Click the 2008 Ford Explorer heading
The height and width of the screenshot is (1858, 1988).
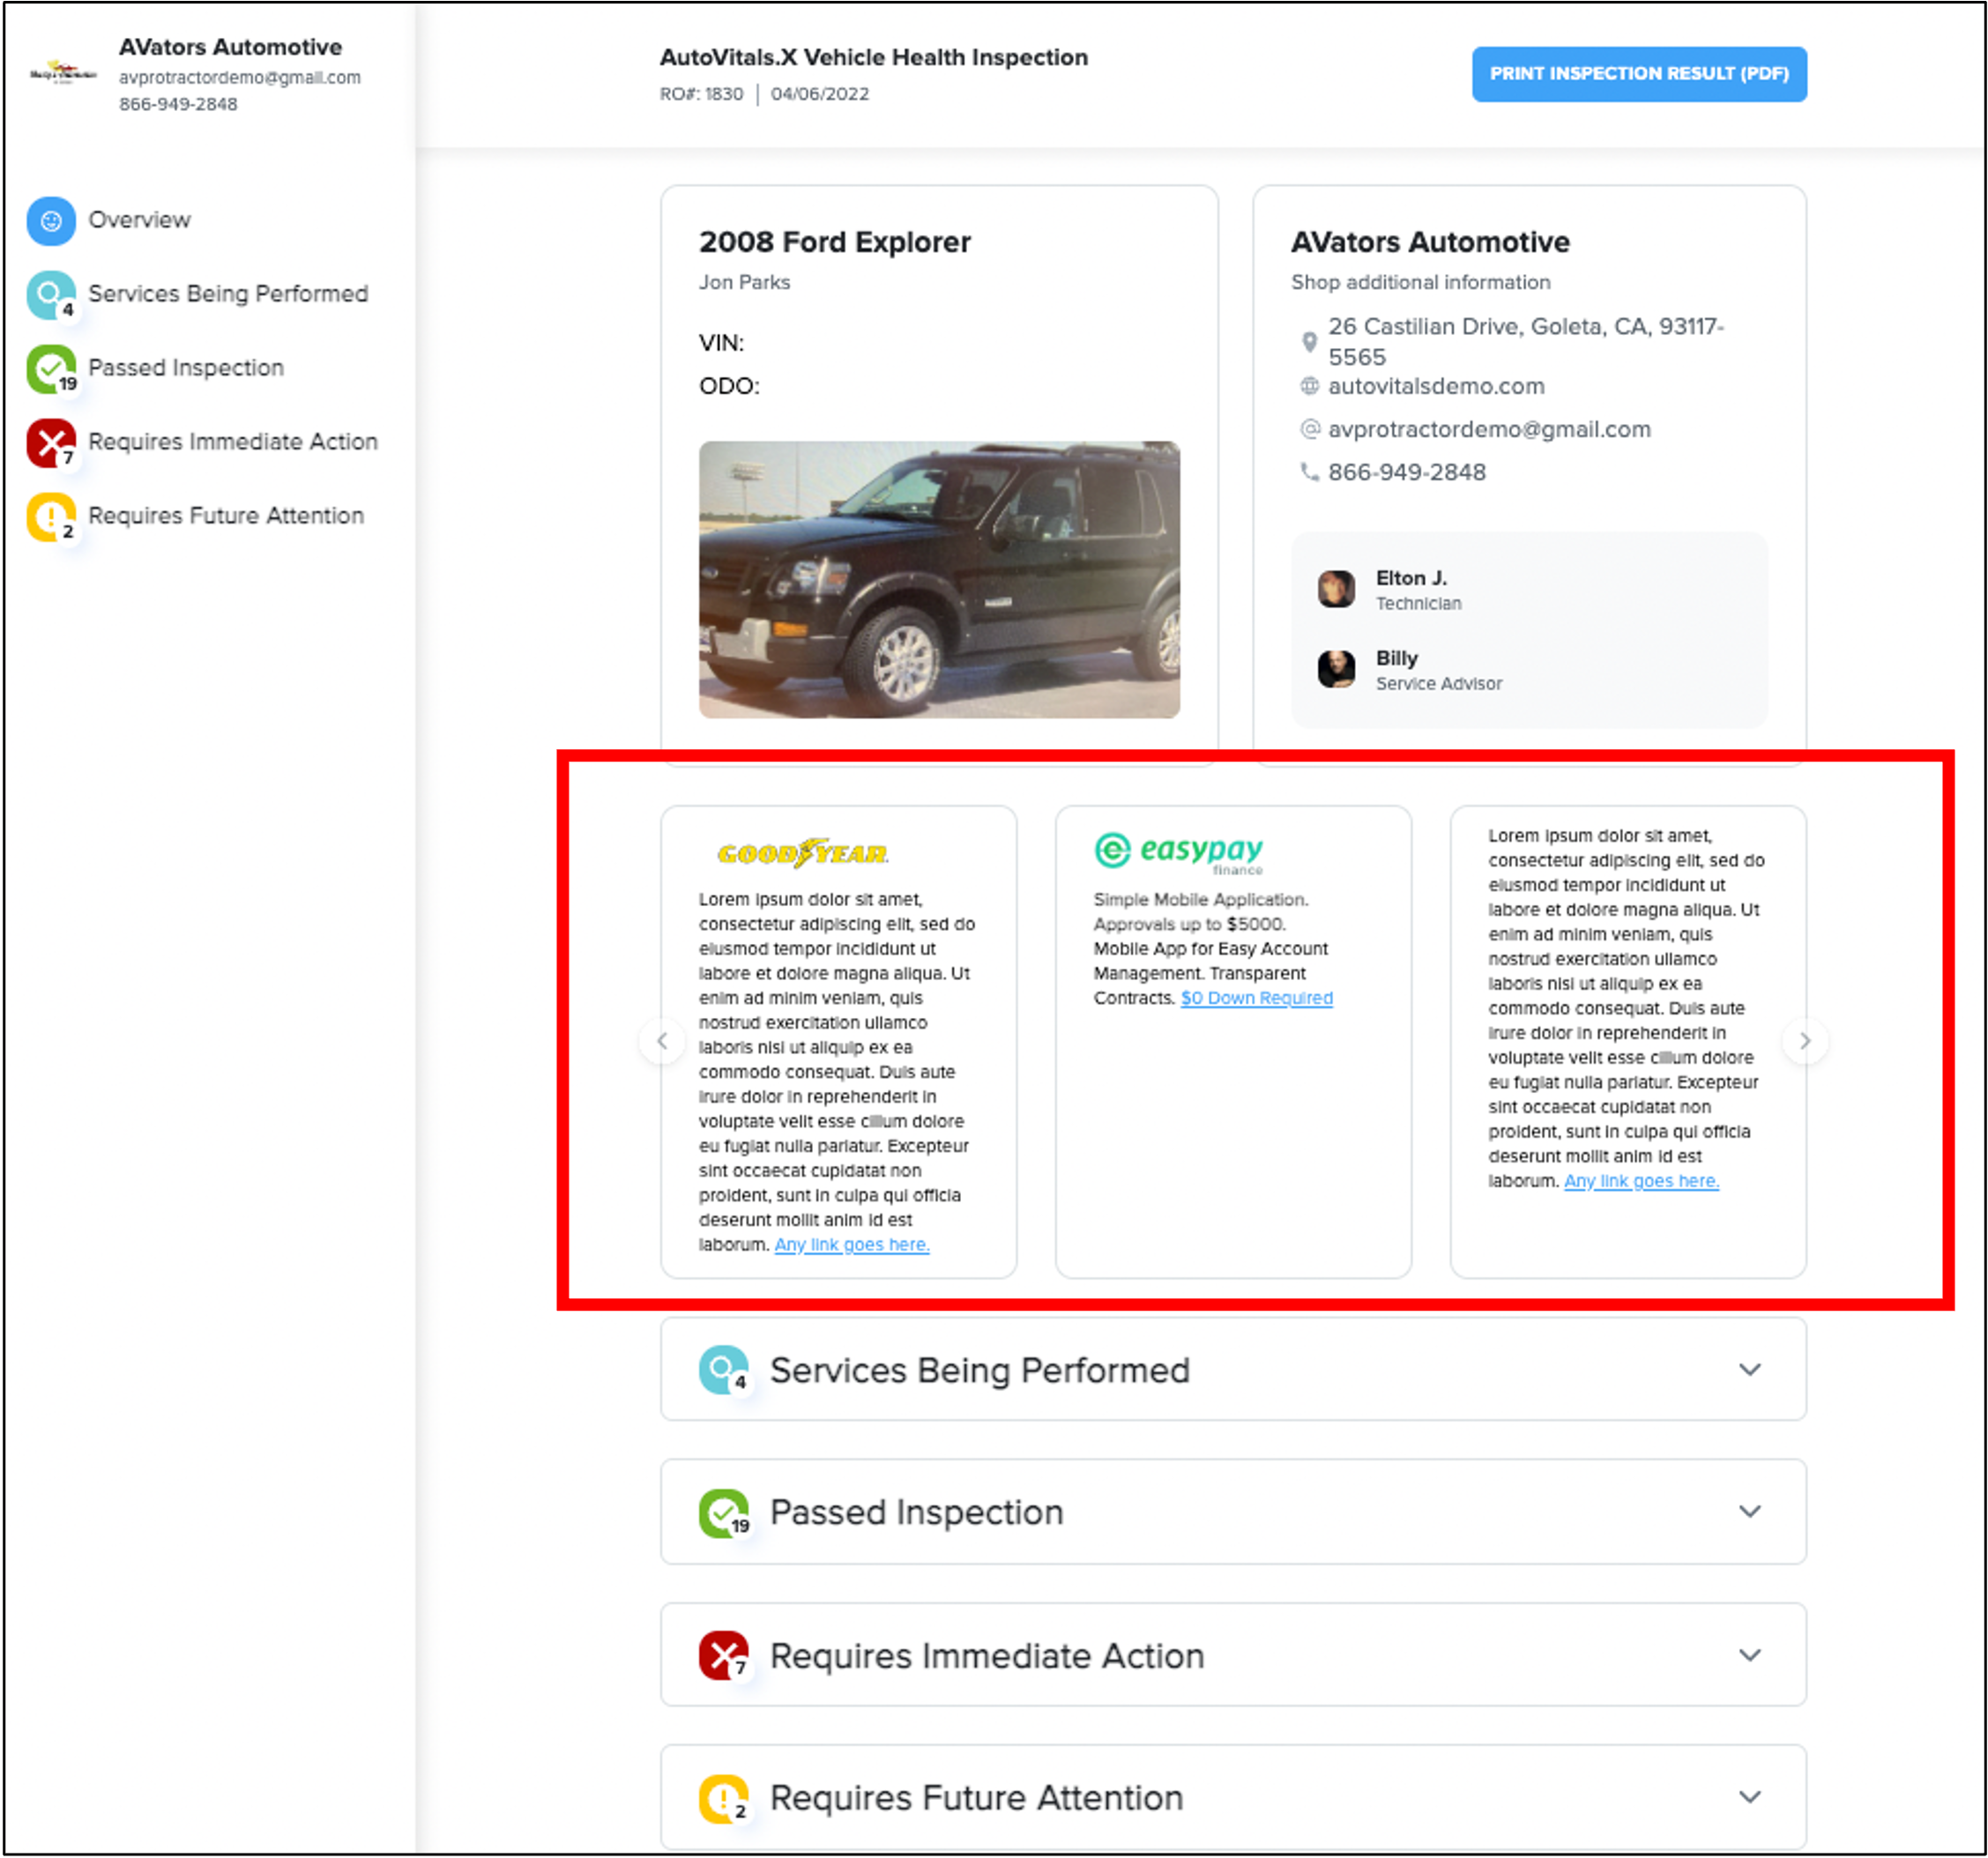pyautogui.click(x=835, y=242)
